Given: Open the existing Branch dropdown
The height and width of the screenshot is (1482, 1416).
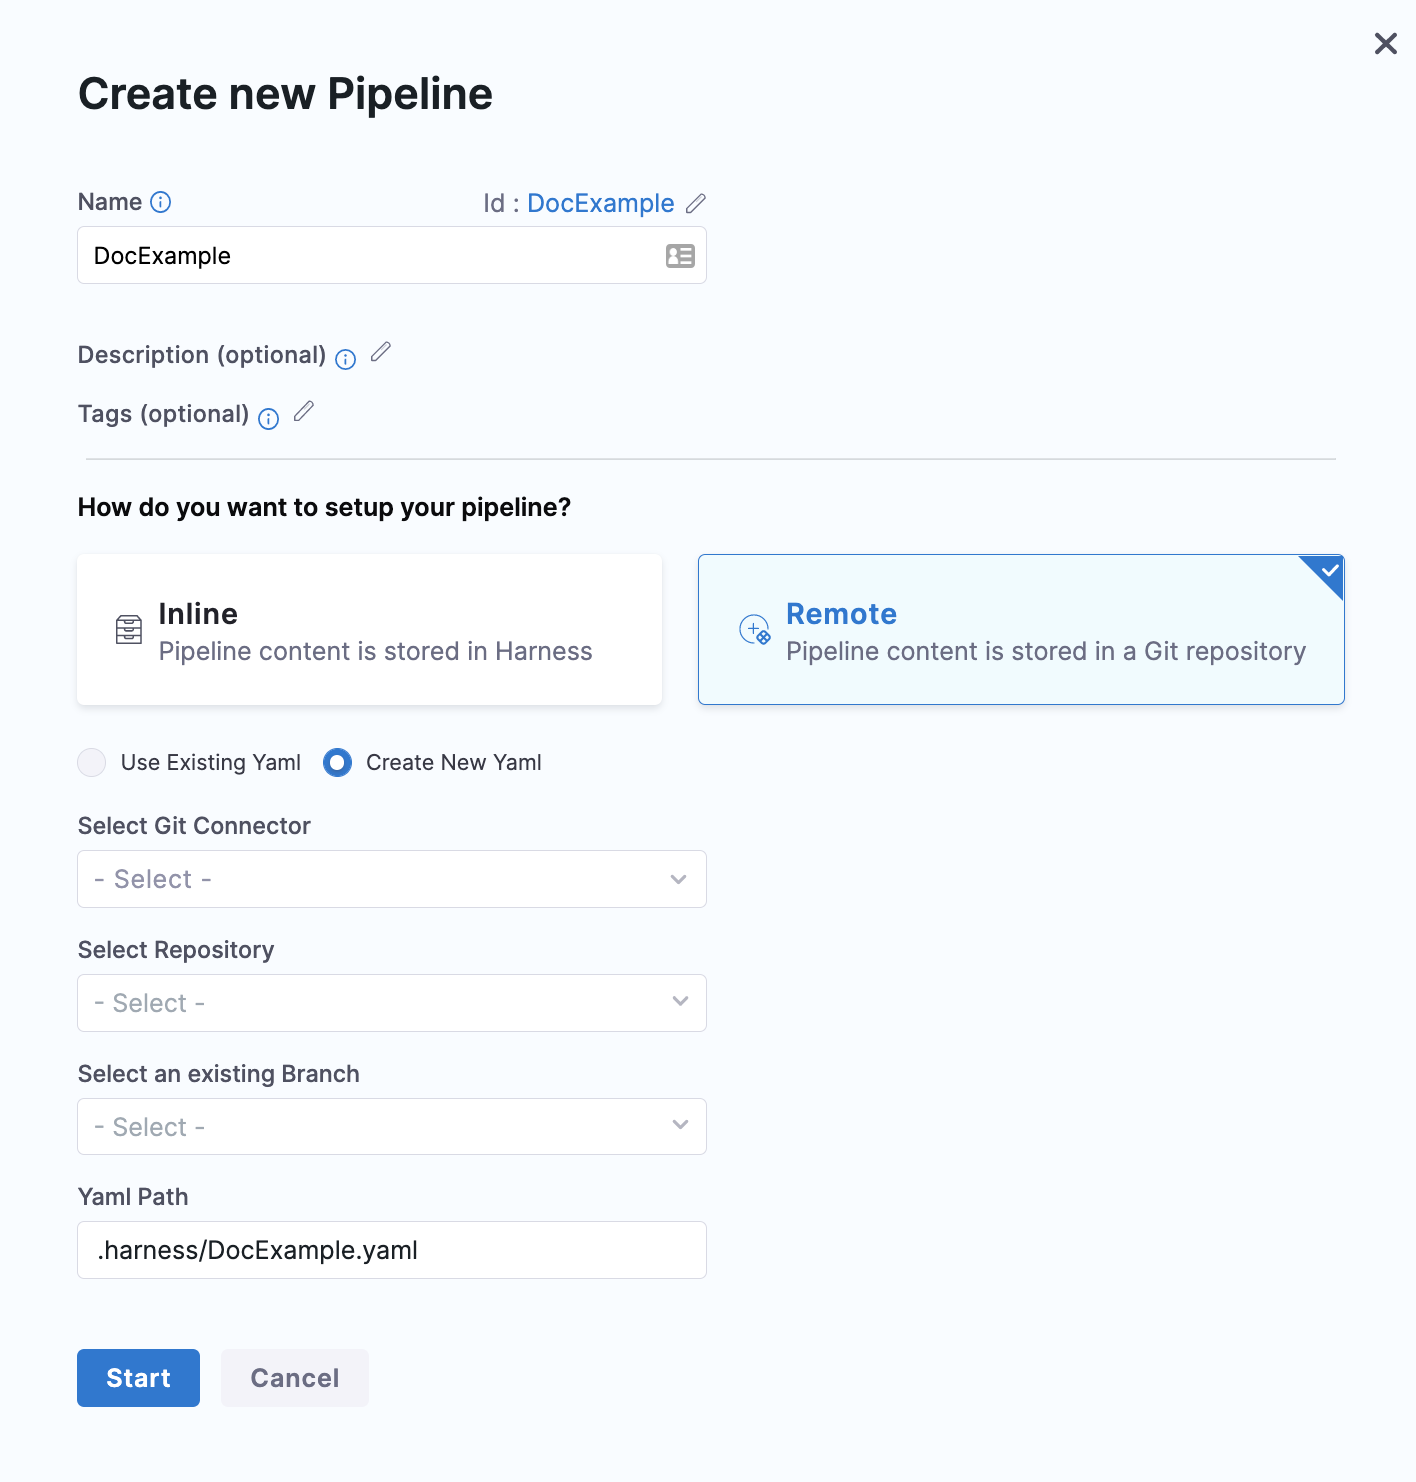Looking at the screenshot, I should pyautogui.click(x=392, y=1127).
